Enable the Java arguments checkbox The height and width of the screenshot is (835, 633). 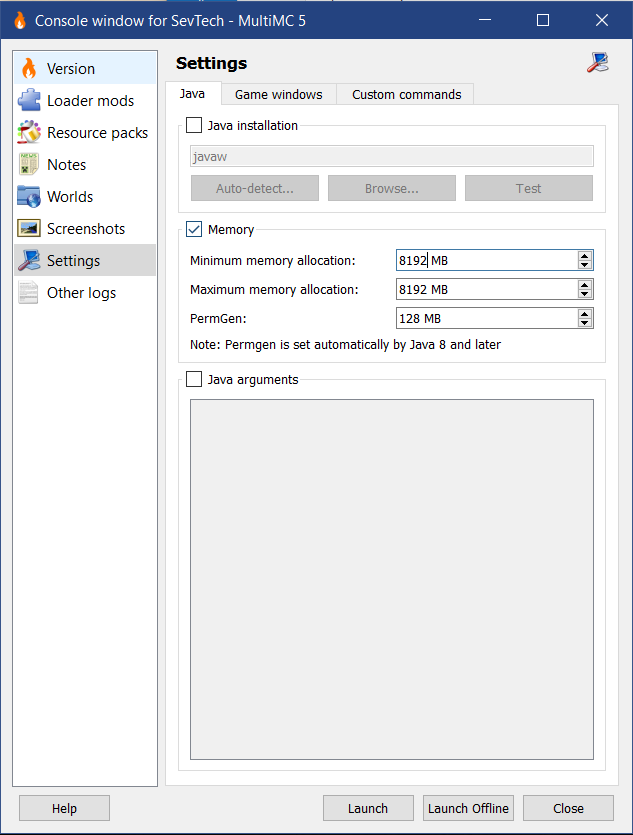point(194,379)
